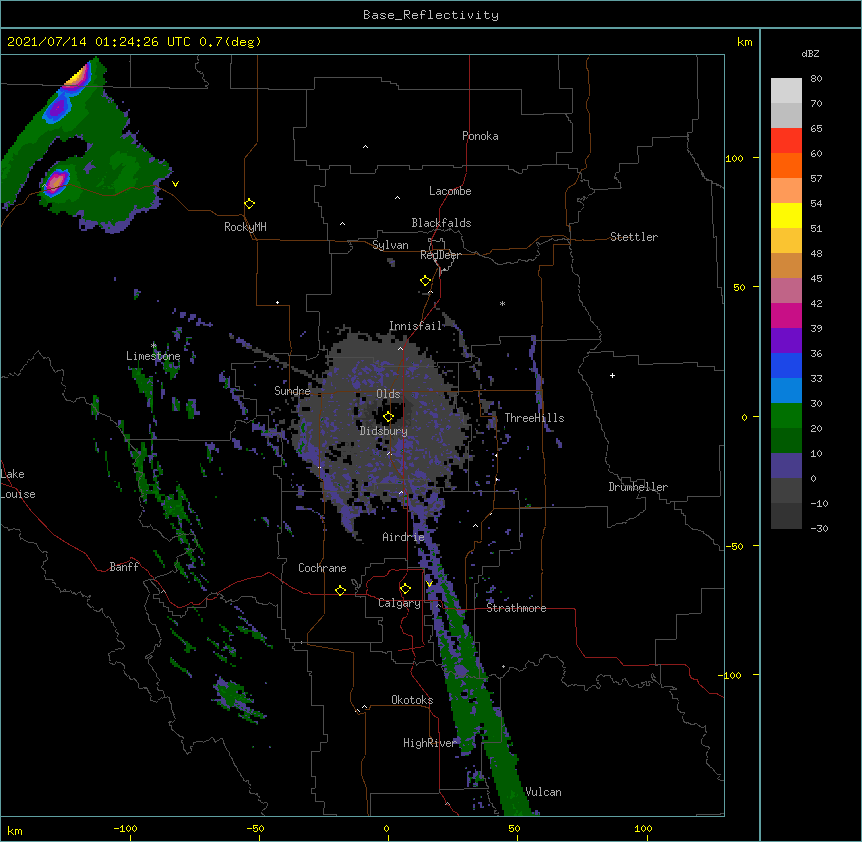Click the Vulcan label
The height and width of the screenshot is (842, 862).
[x=543, y=792]
